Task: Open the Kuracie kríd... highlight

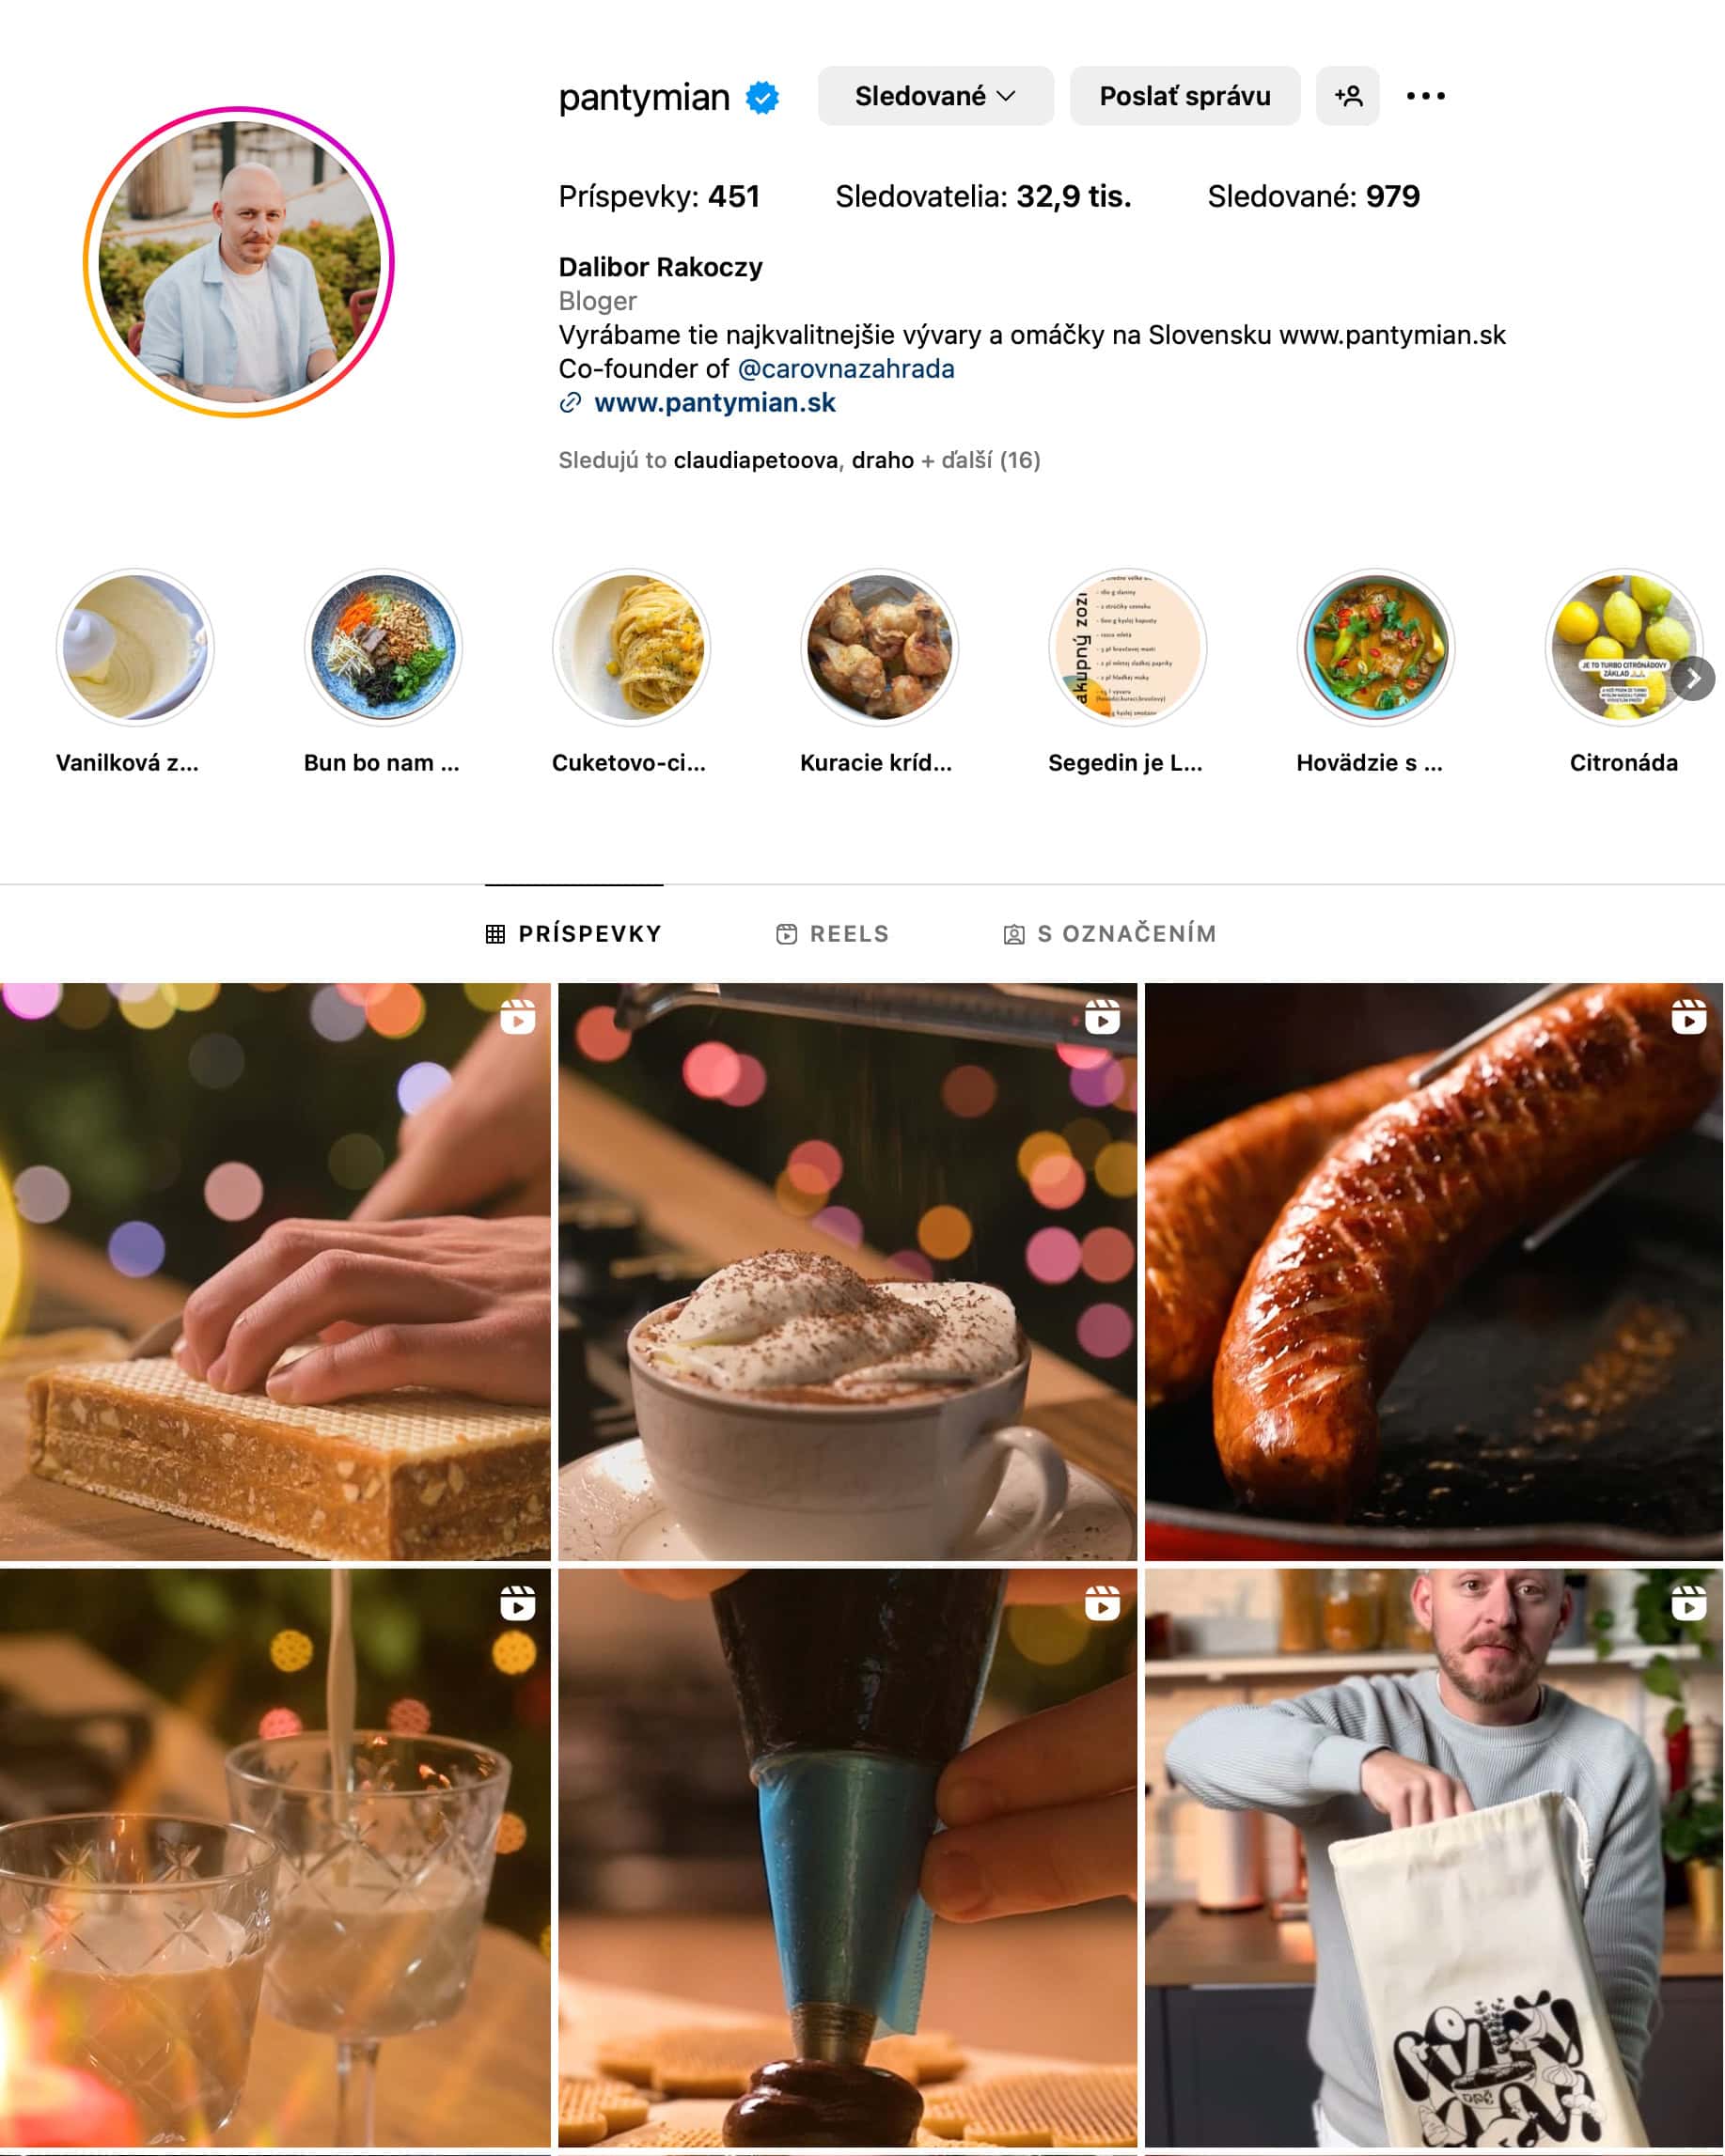Action: coord(879,648)
